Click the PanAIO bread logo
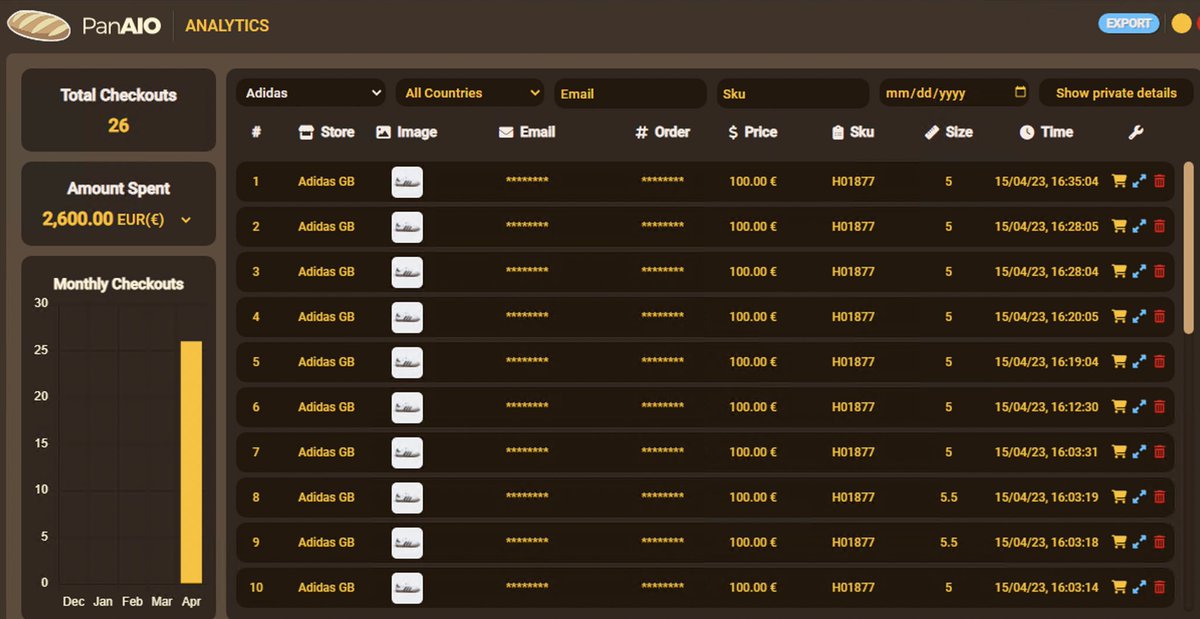This screenshot has width=1200, height=619. point(38,25)
